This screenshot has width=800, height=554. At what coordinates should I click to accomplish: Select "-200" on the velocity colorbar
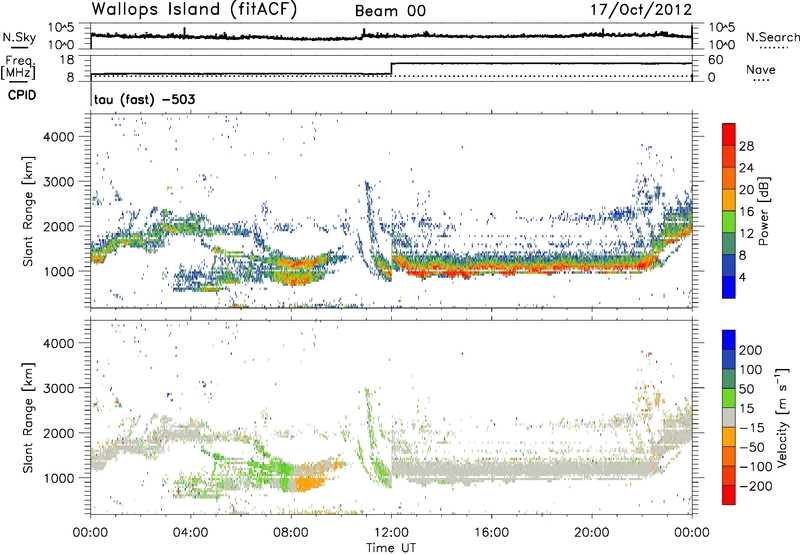[755, 486]
